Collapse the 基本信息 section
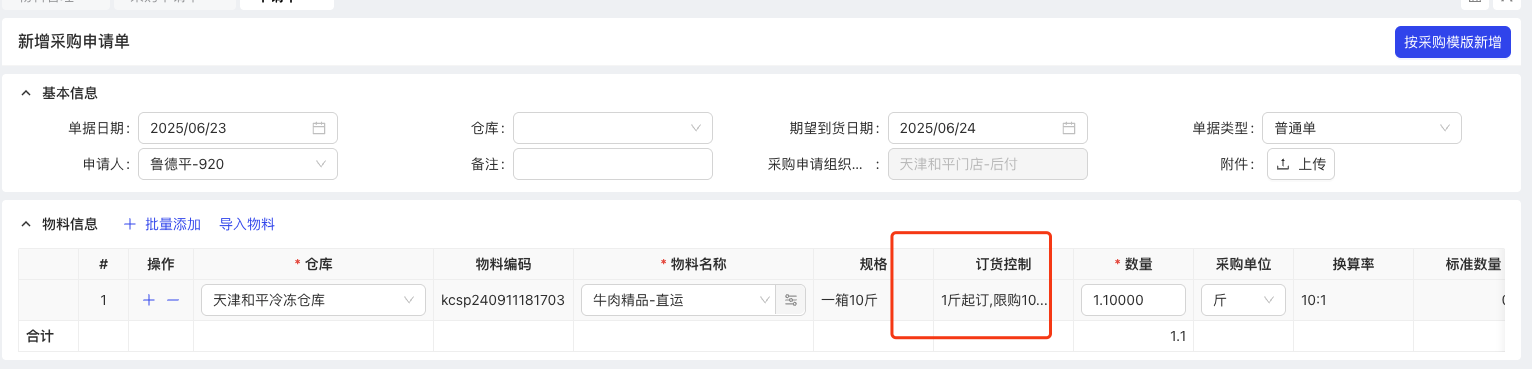This screenshot has height=369, width=1532. [x=26, y=93]
